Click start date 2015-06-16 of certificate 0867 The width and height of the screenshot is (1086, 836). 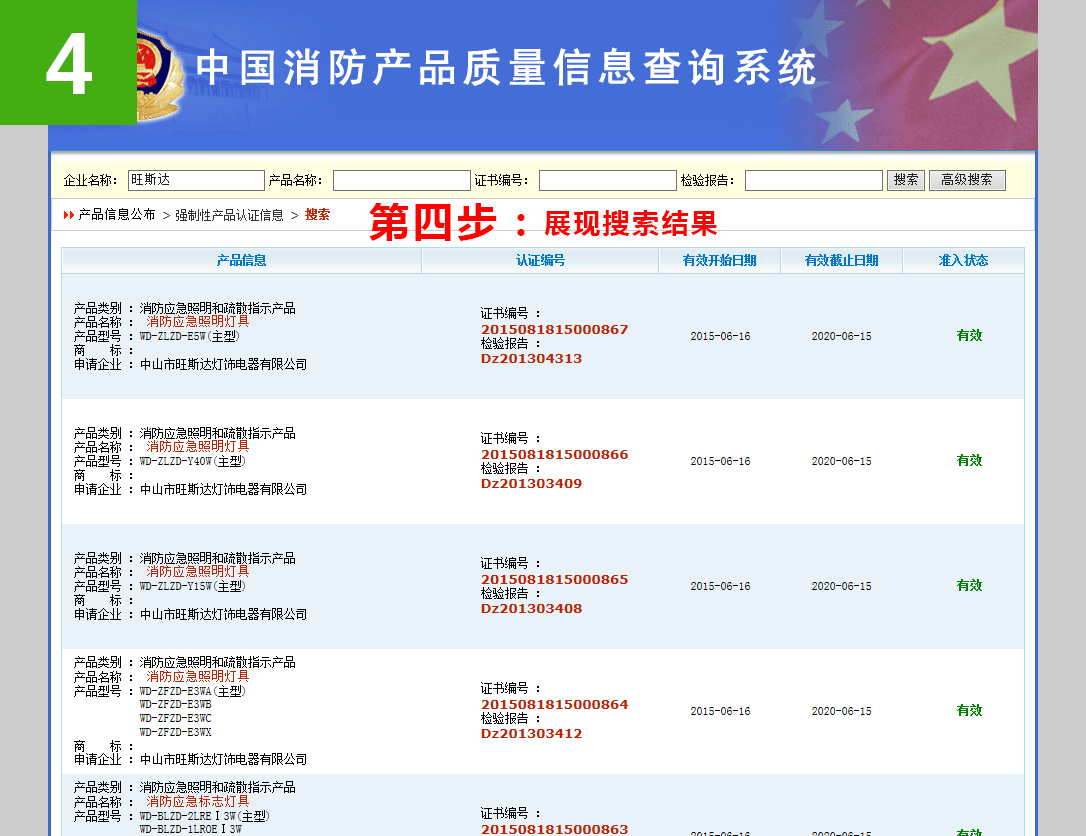coord(720,336)
